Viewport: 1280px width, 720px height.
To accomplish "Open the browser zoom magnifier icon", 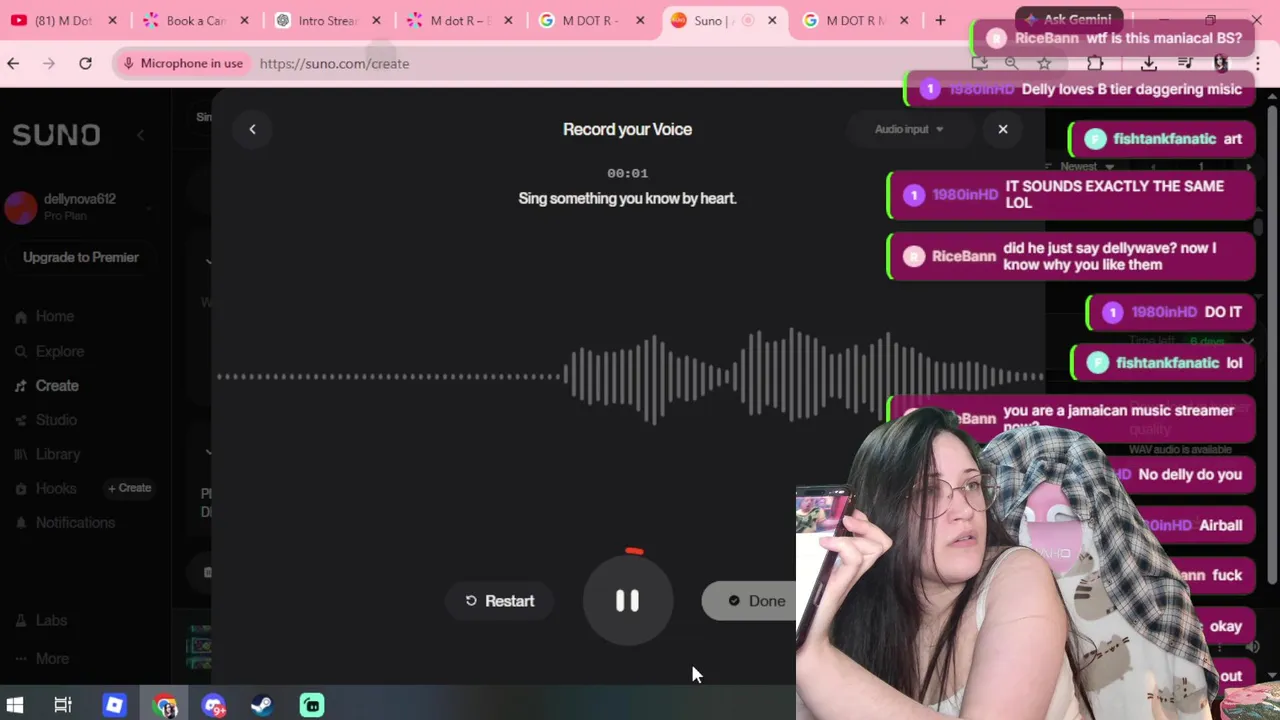I will point(1011,63).
